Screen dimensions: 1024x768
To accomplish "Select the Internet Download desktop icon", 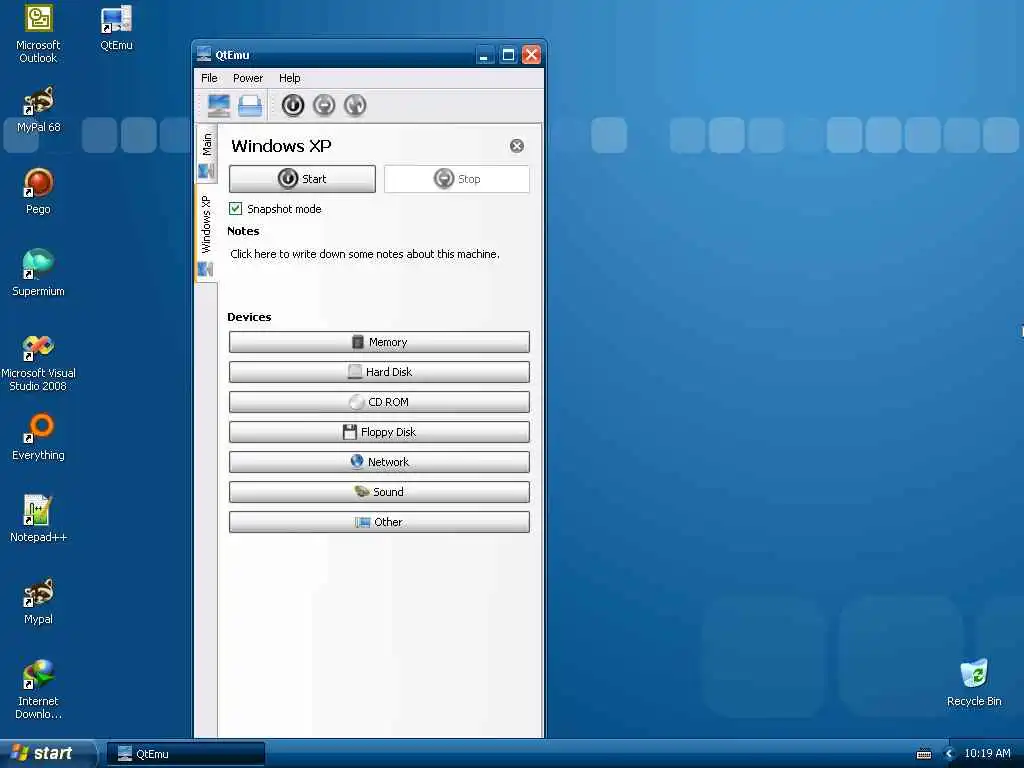I will click(x=38, y=690).
